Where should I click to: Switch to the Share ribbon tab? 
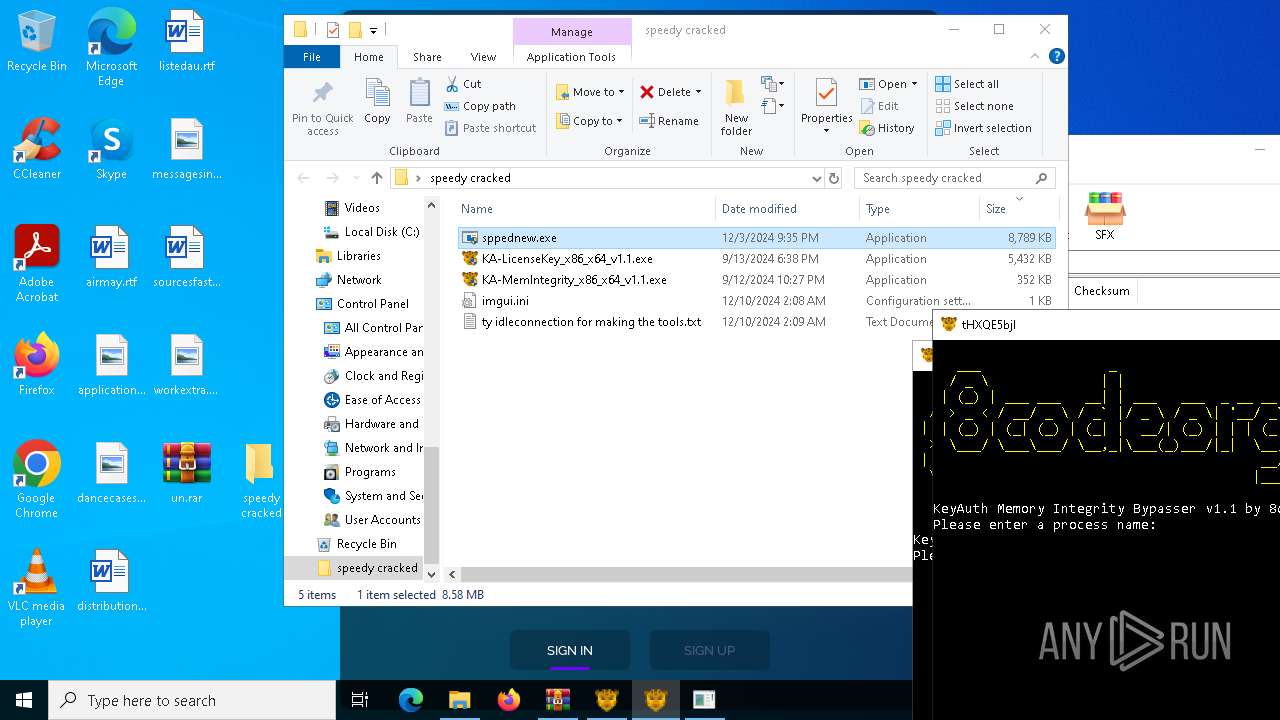click(x=427, y=57)
